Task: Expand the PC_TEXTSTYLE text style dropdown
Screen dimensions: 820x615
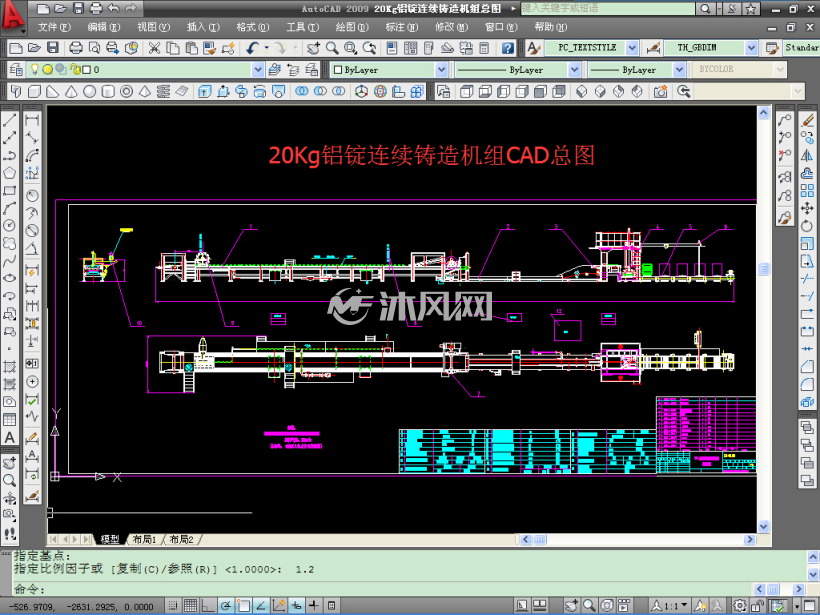Action: point(632,48)
